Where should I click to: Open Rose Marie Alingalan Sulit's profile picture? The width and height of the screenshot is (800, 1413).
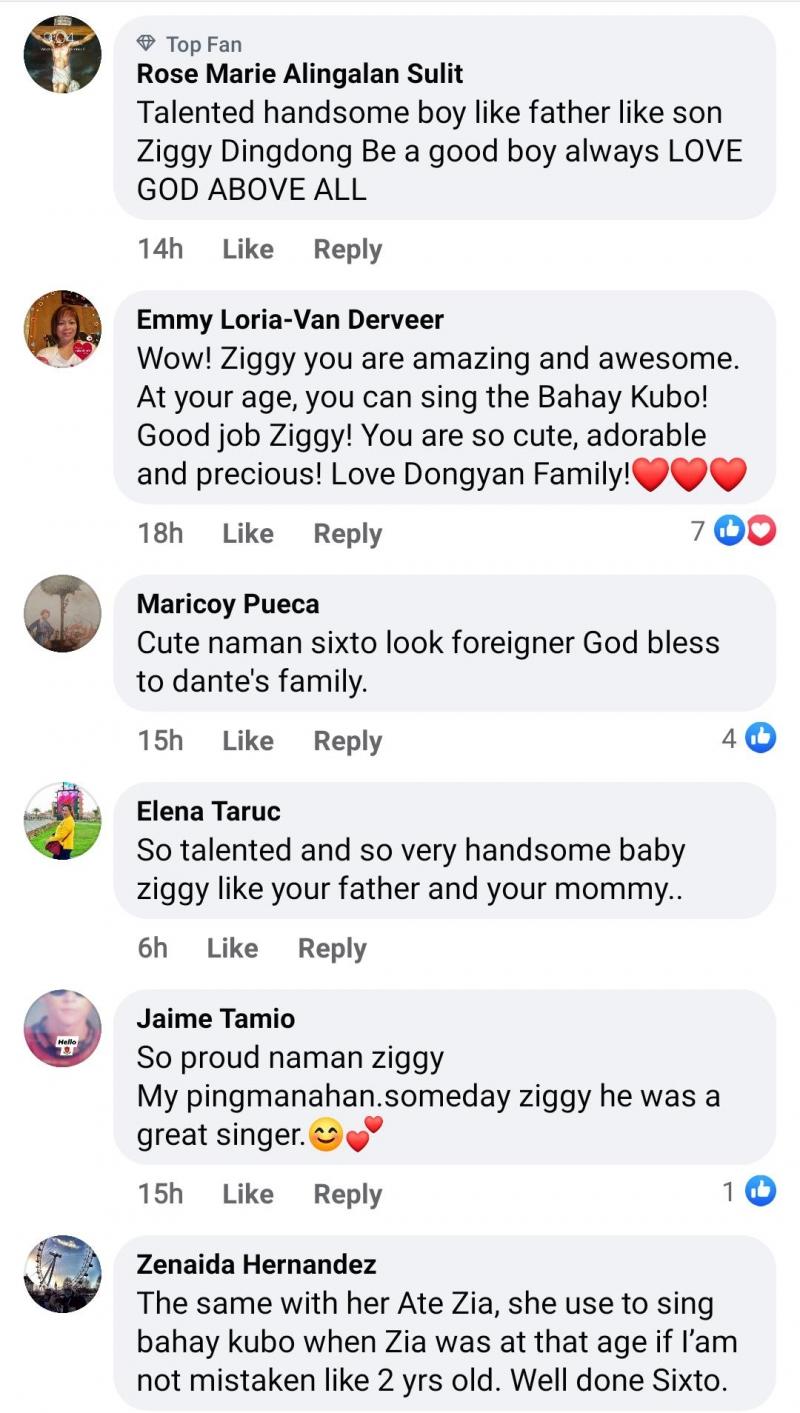click(x=62, y=55)
